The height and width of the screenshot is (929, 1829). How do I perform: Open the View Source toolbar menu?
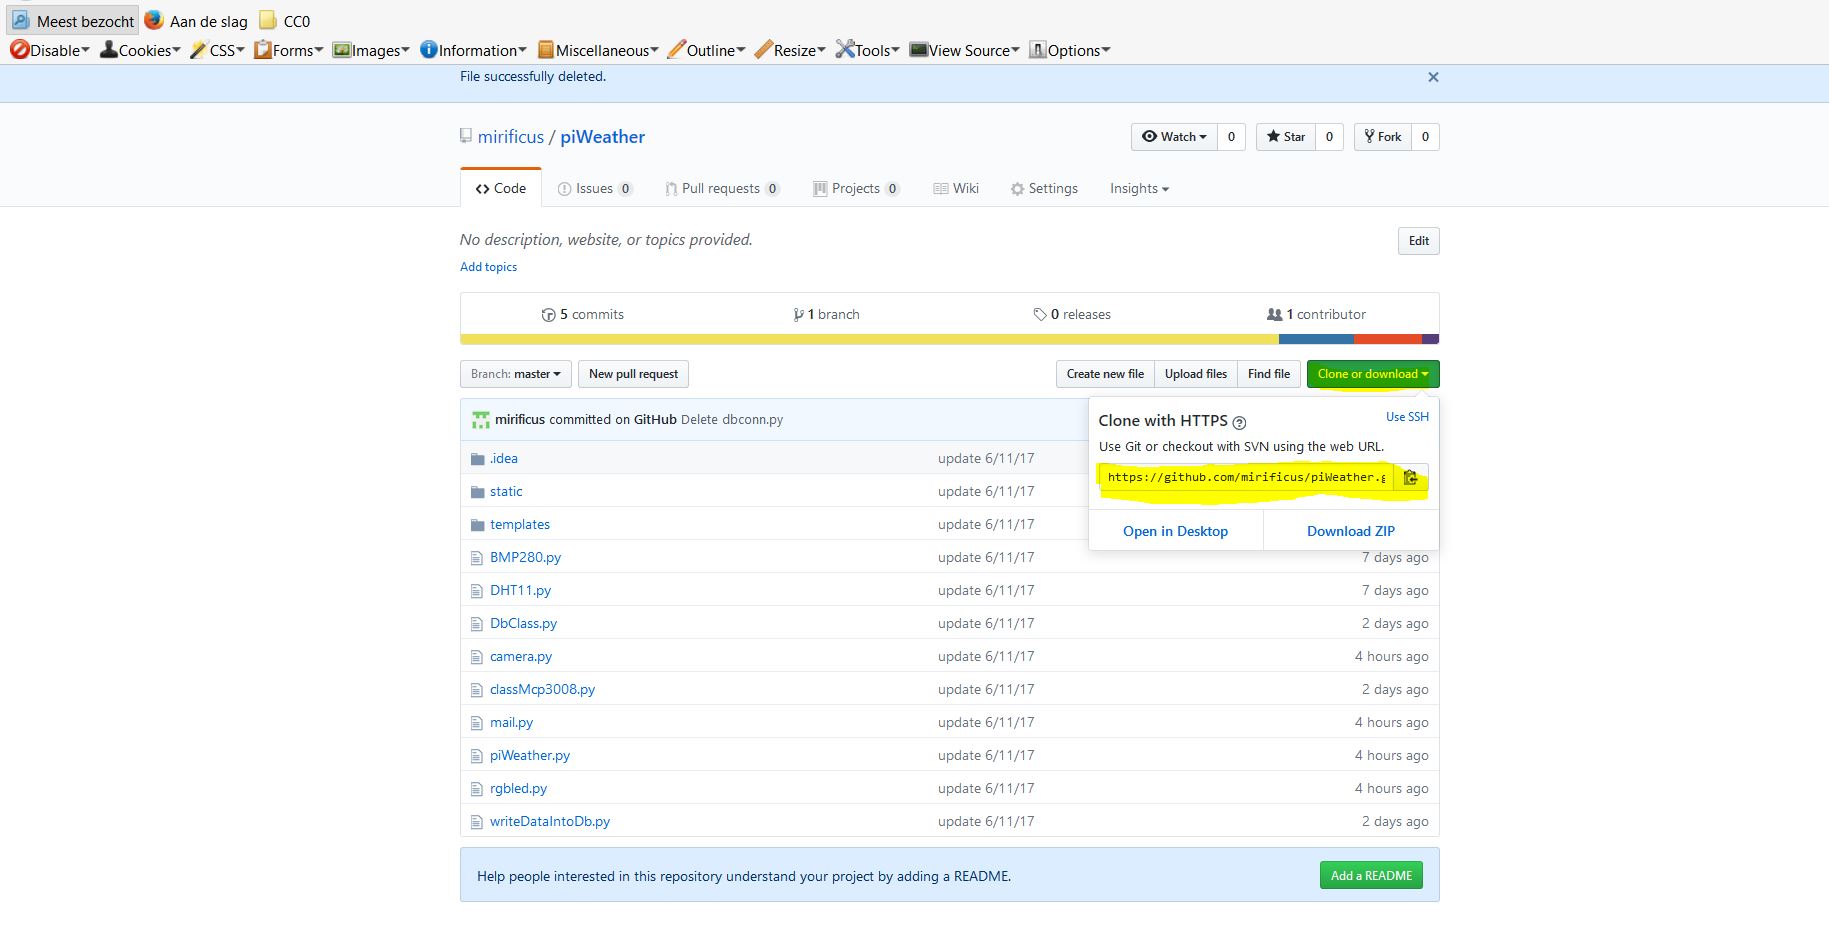(964, 50)
